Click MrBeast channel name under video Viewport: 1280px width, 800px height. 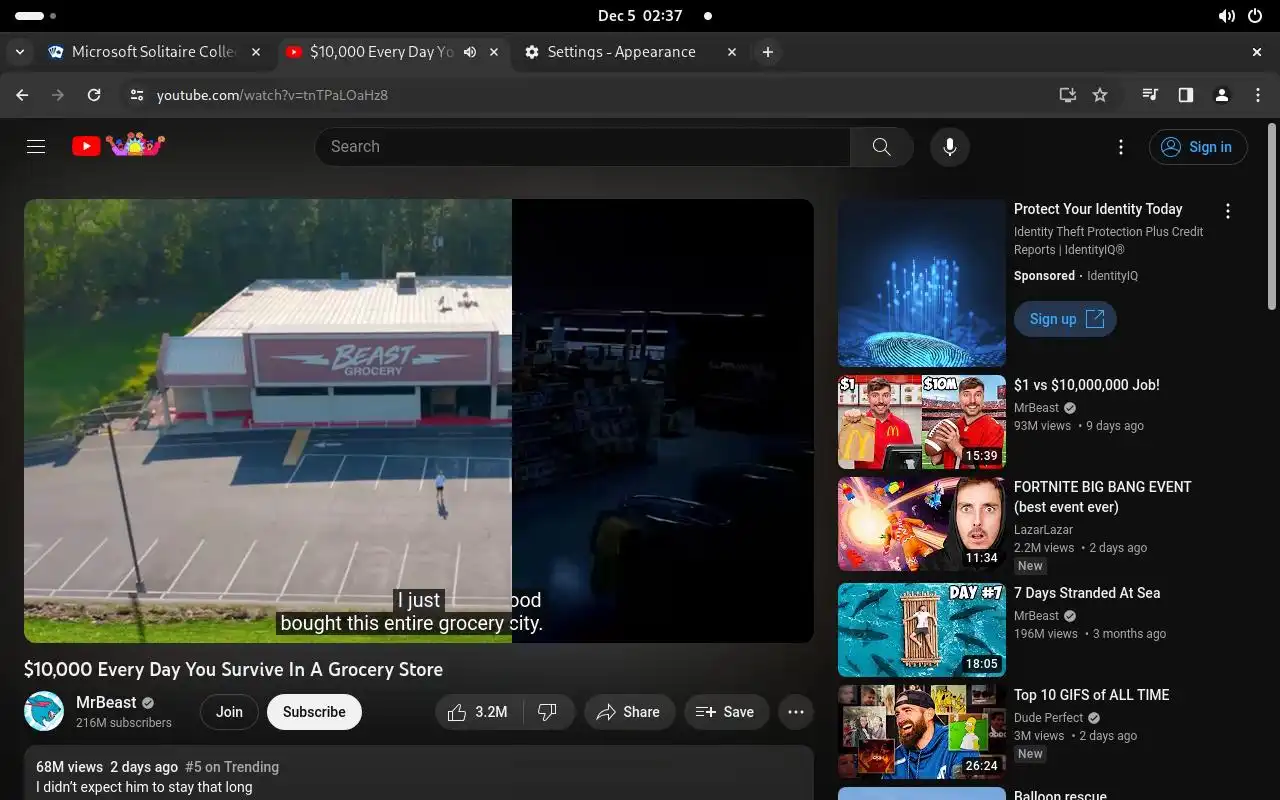coord(106,703)
